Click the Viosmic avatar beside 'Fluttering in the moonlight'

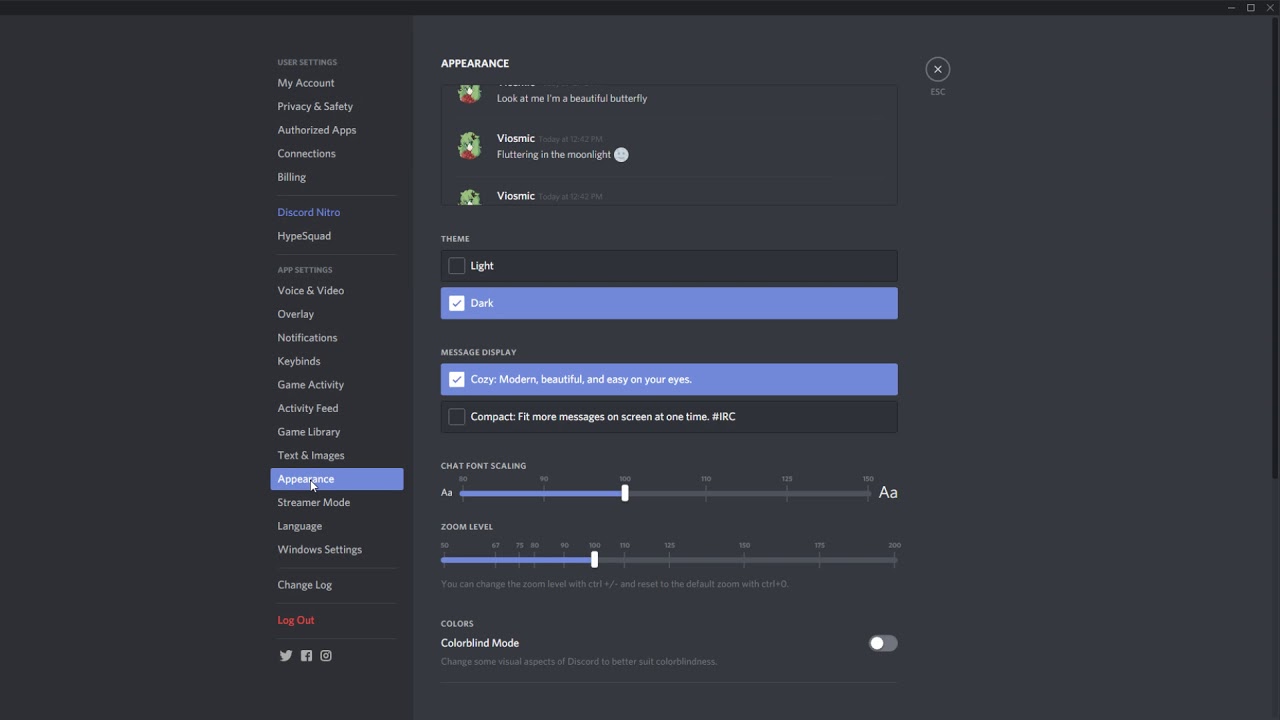469,146
